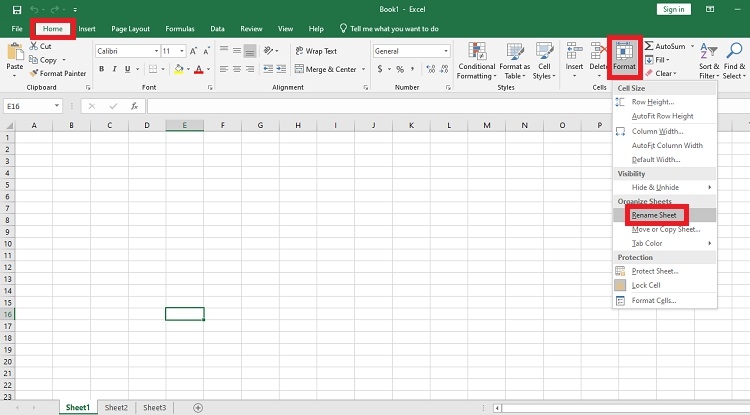Click Insert Function fx button
This screenshot has height=415, width=750.
[x=135, y=106]
